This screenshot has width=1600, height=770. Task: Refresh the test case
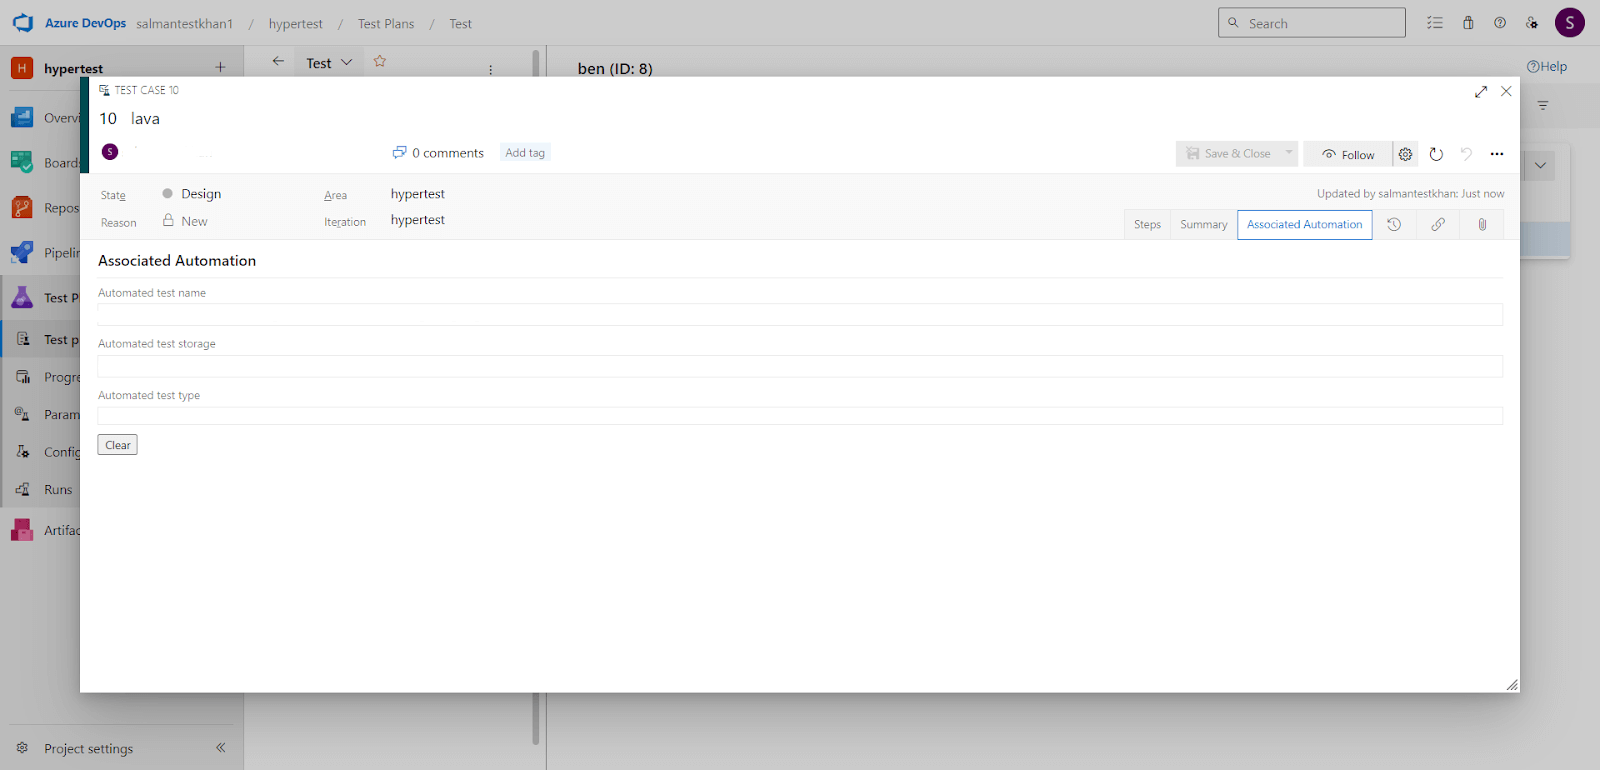[1436, 154]
